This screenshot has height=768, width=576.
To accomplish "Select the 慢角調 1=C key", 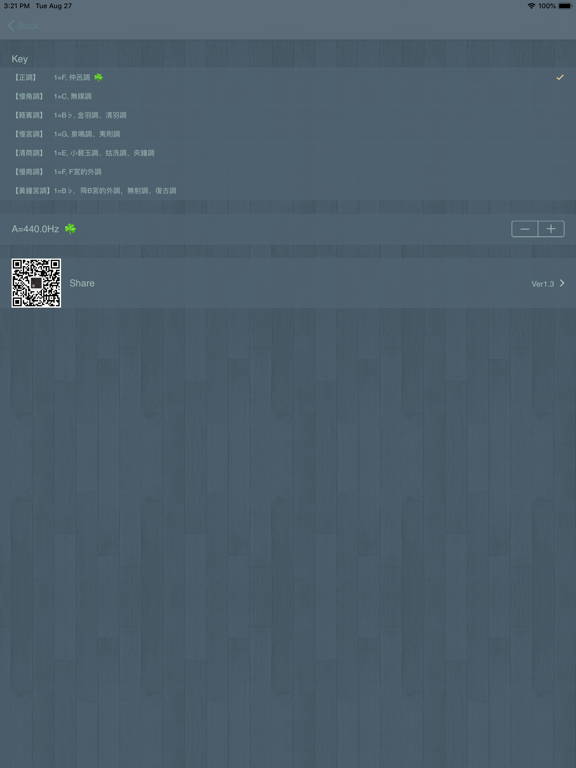I will click(288, 96).
